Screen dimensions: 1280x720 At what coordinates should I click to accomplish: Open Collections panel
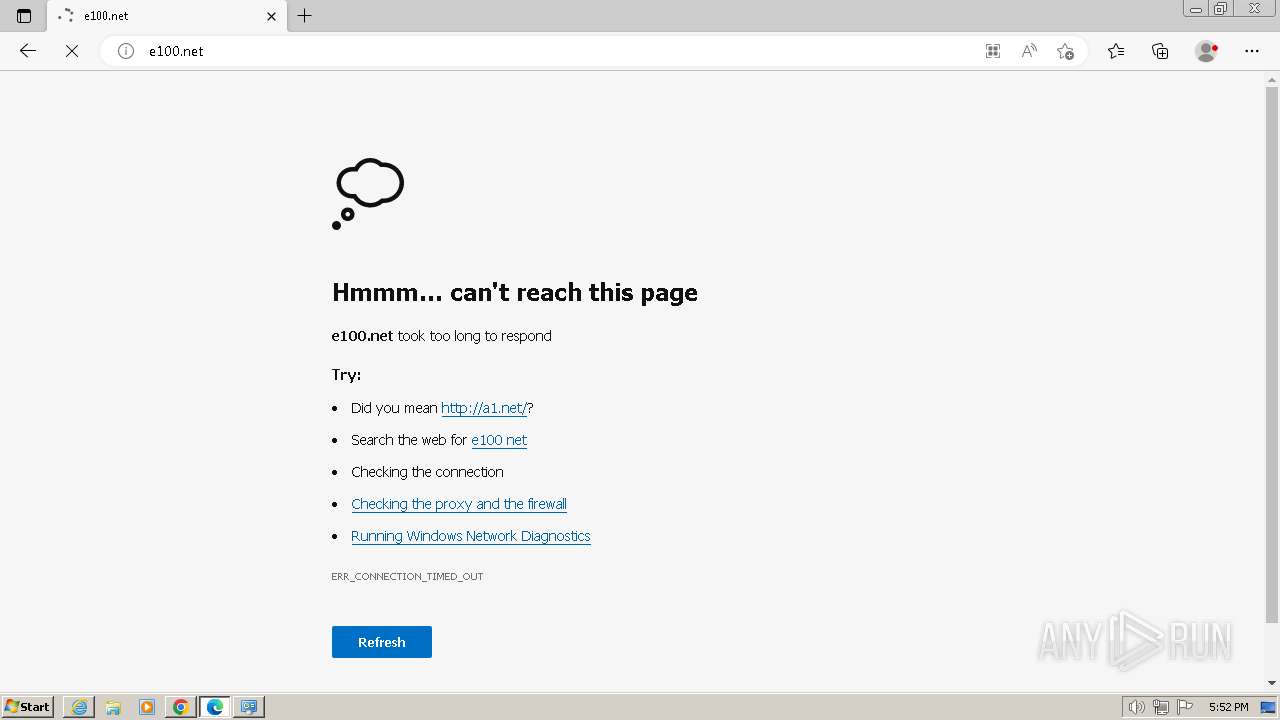tap(1160, 51)
